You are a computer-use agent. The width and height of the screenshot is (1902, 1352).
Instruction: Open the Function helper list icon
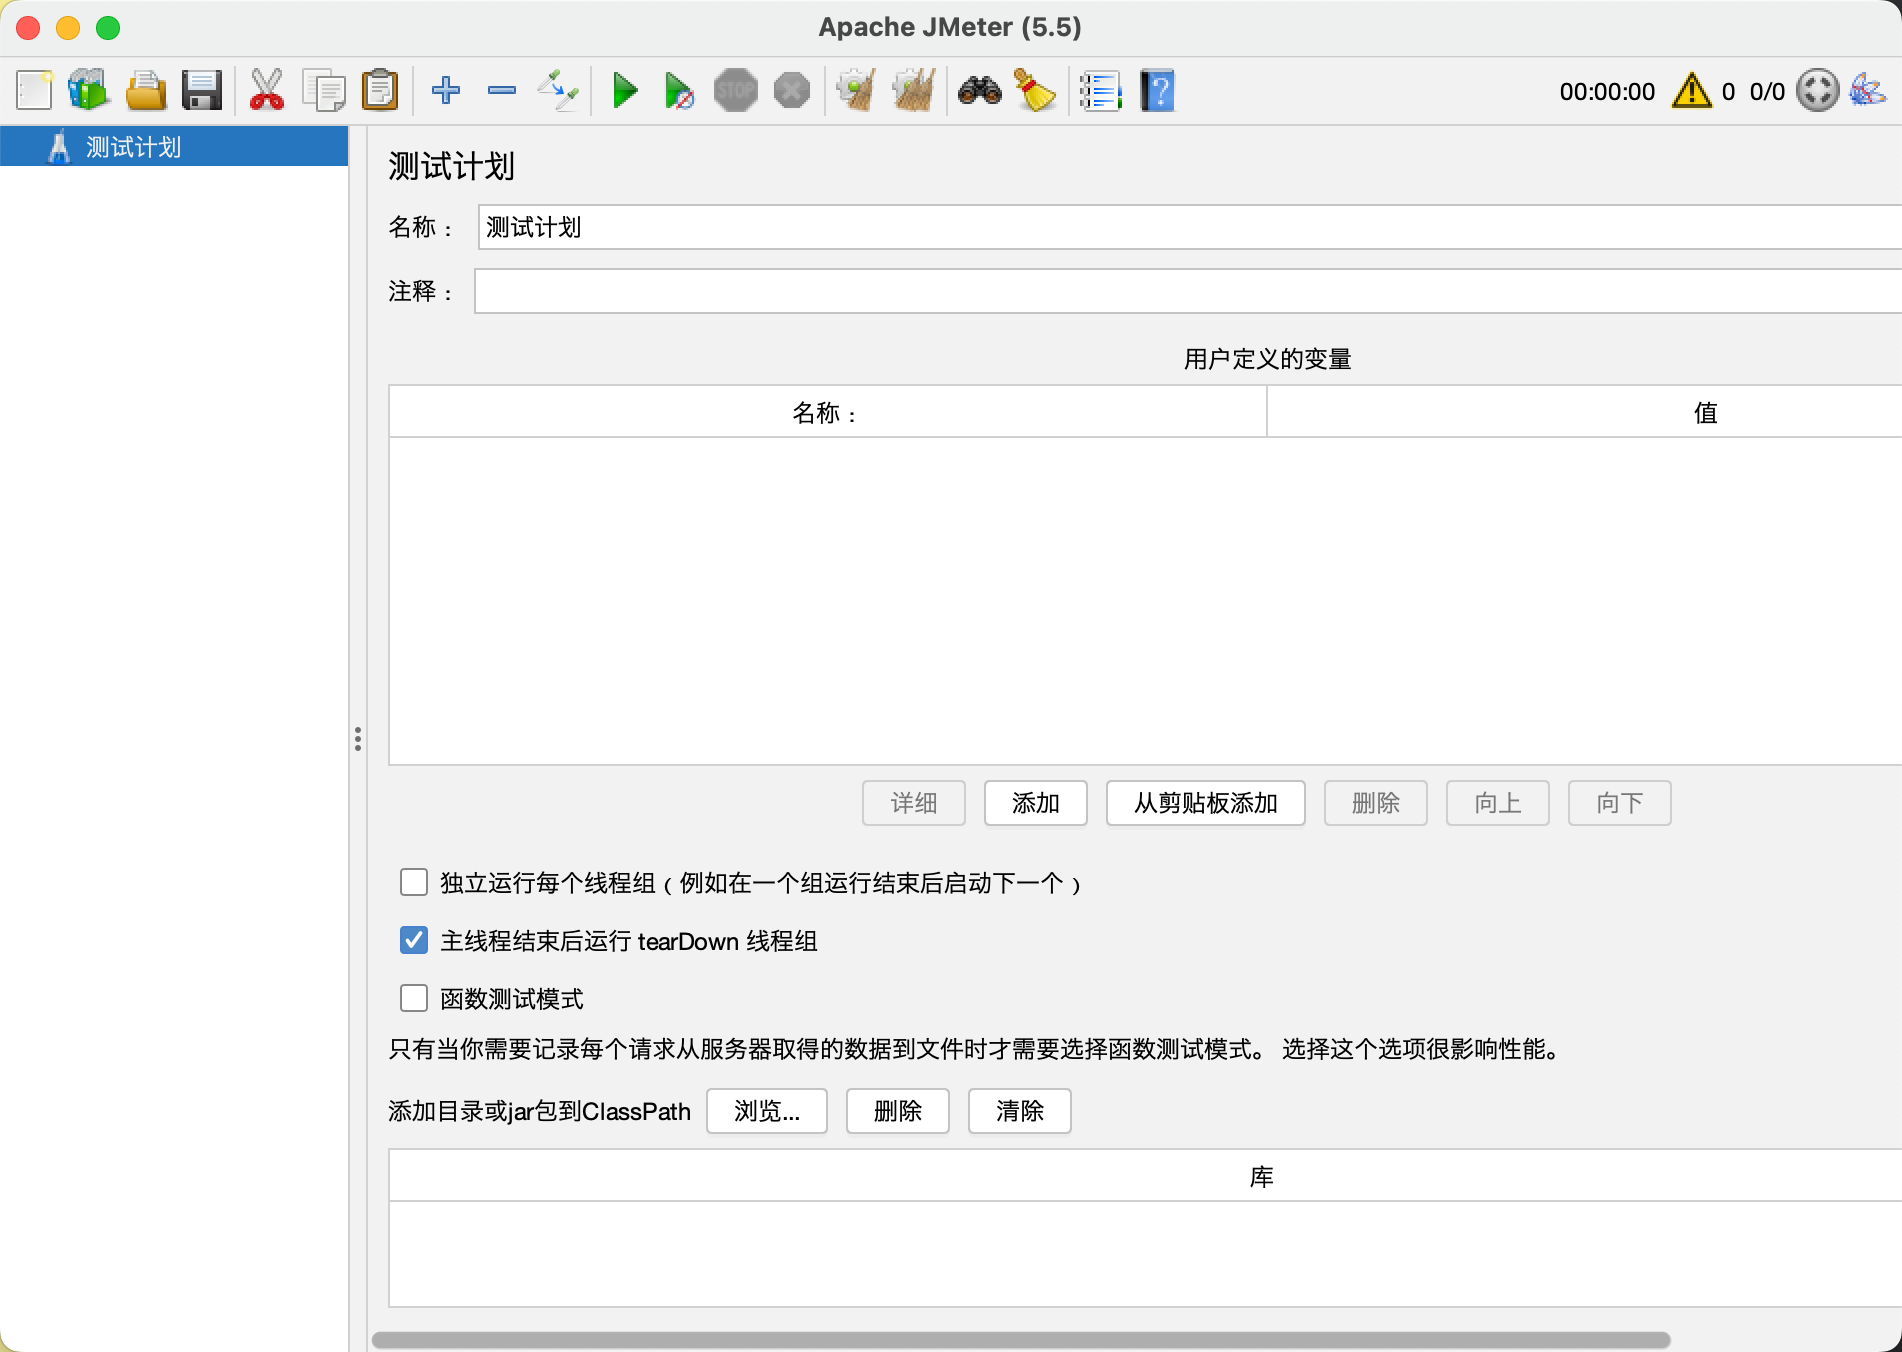tap(1101, 91)
